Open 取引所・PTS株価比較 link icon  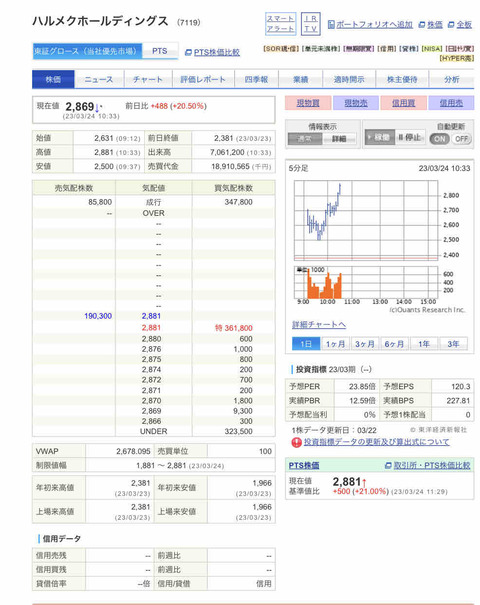[x=388, y=466]
